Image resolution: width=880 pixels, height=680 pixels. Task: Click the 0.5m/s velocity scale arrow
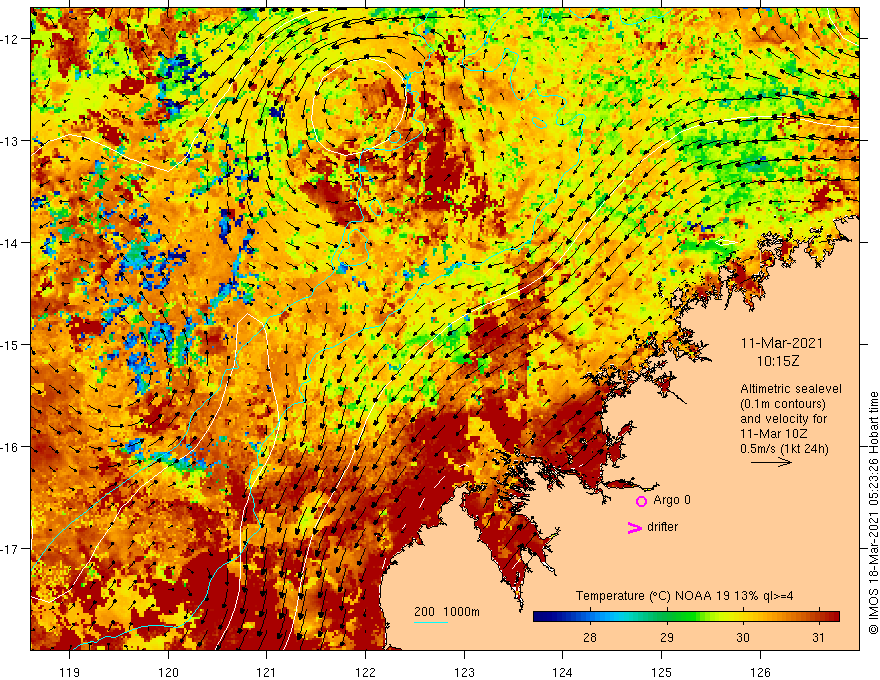tap(772, 462)
